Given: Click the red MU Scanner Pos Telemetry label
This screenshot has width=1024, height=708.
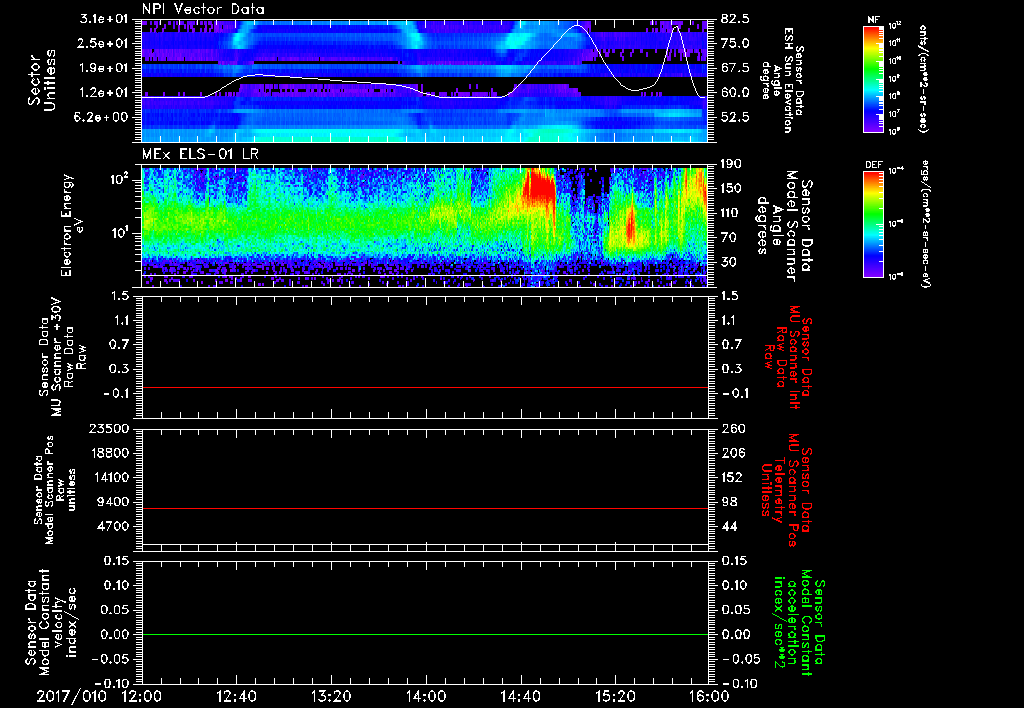Looking at the screenshot, I should [786, 490].
